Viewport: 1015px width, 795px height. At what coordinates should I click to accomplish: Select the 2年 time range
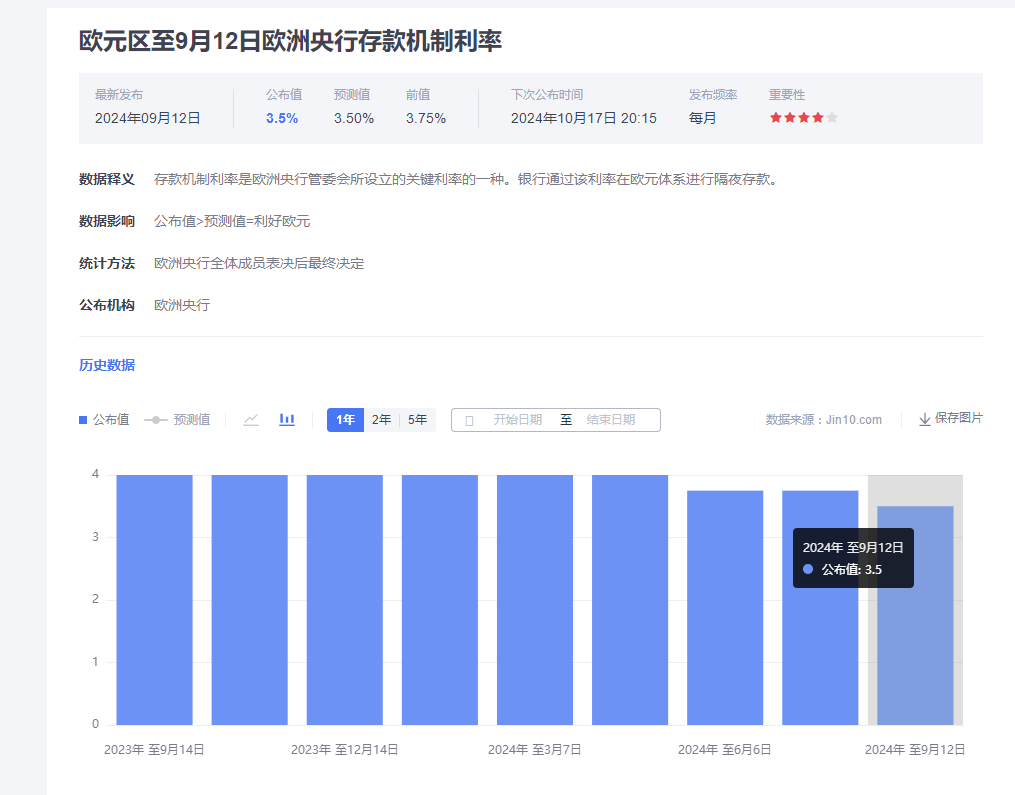click(381, 420)
